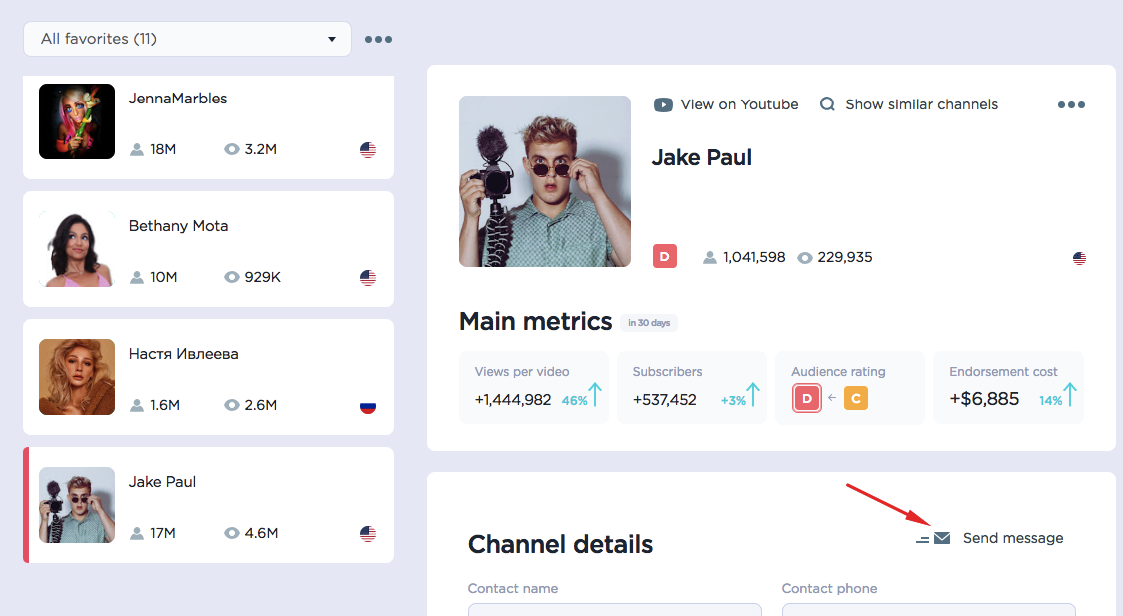Click subscribers icon beside 1,041,598
Viewport: 1123px width, 616px height.
[x=710, y=257]
